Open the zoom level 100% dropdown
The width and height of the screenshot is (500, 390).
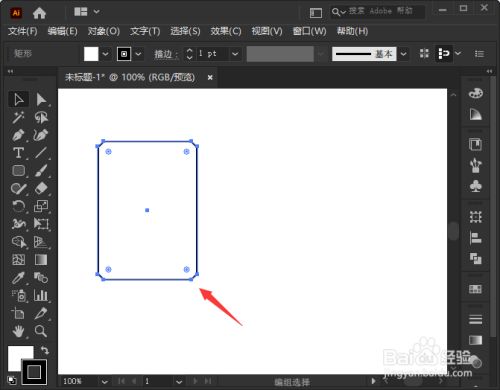105,382
